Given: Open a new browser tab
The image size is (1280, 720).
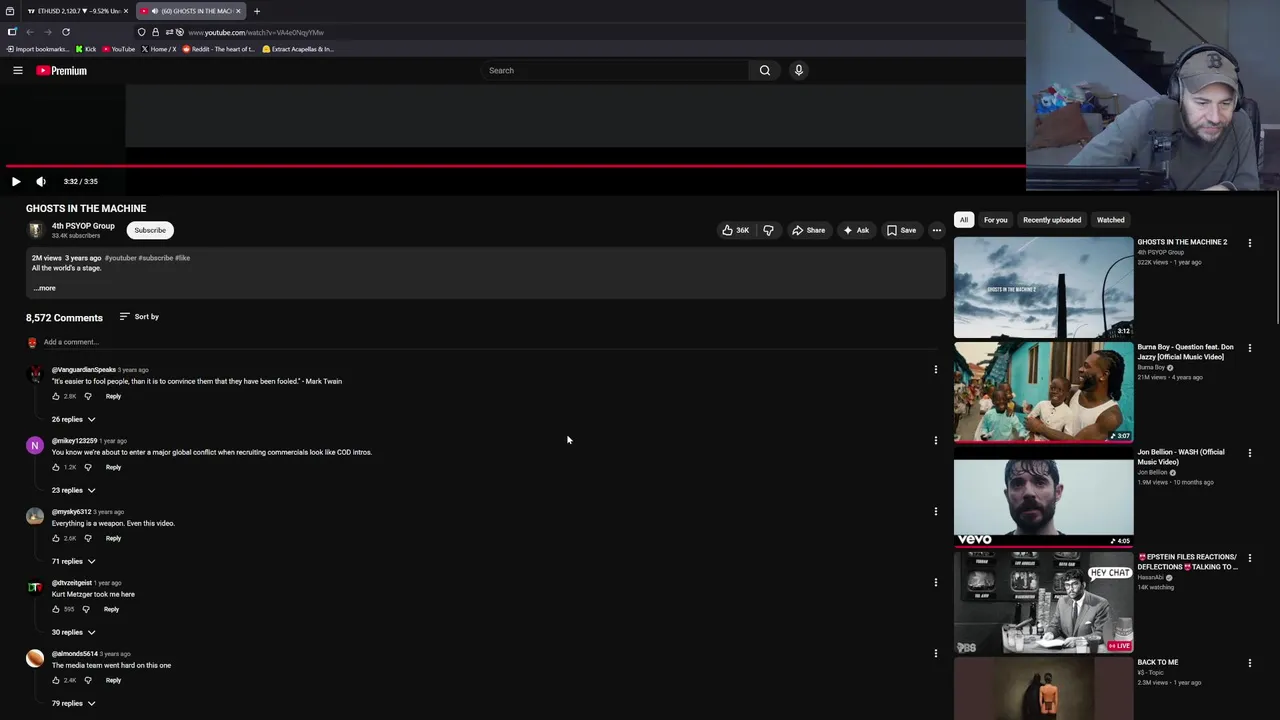Looking at the screenshot, I should pos(257,11).
